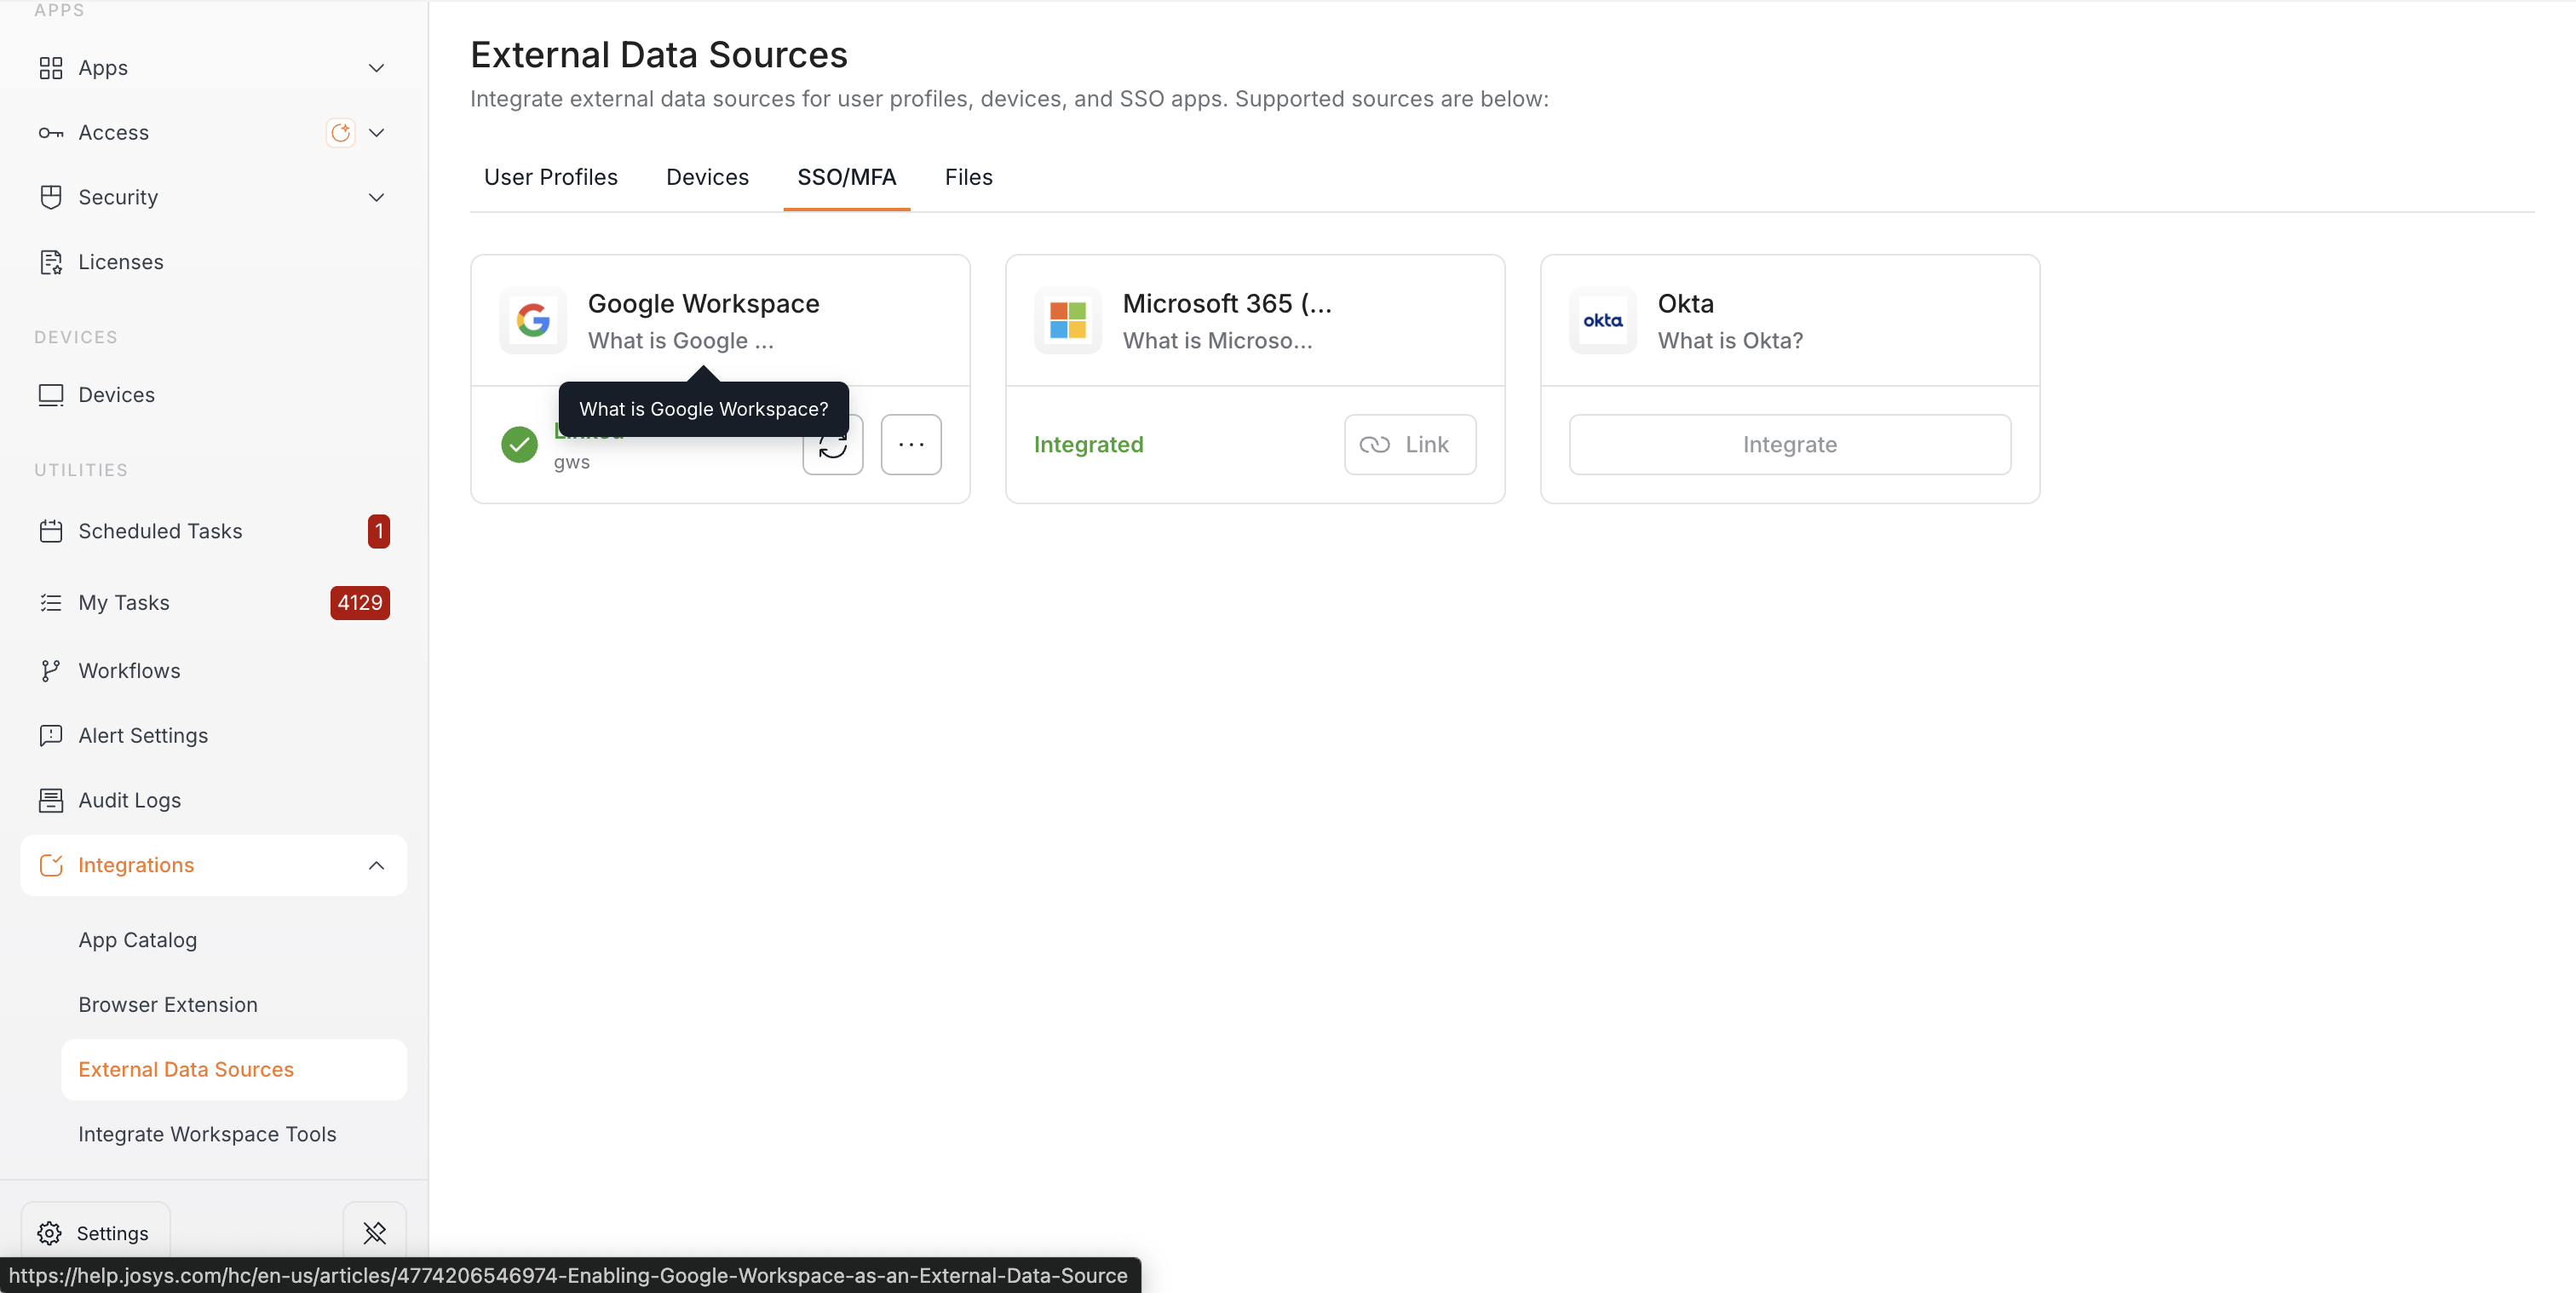Unpin the sidebar with the pin icon
This screenshot has height=1293, width=2576.
[x=375, y=1233]
